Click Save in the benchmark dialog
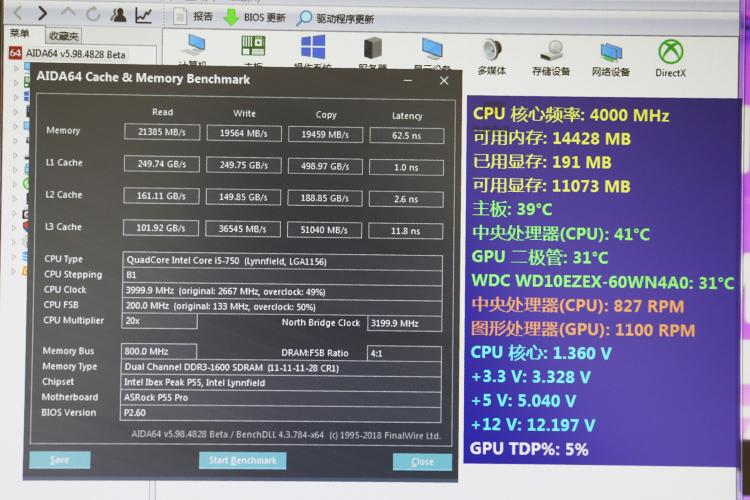 [59, 460]
